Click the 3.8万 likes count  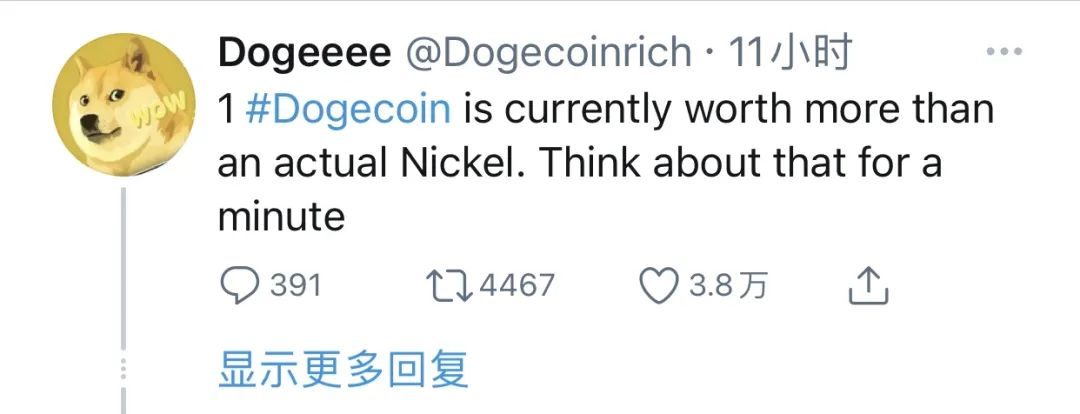728,286
